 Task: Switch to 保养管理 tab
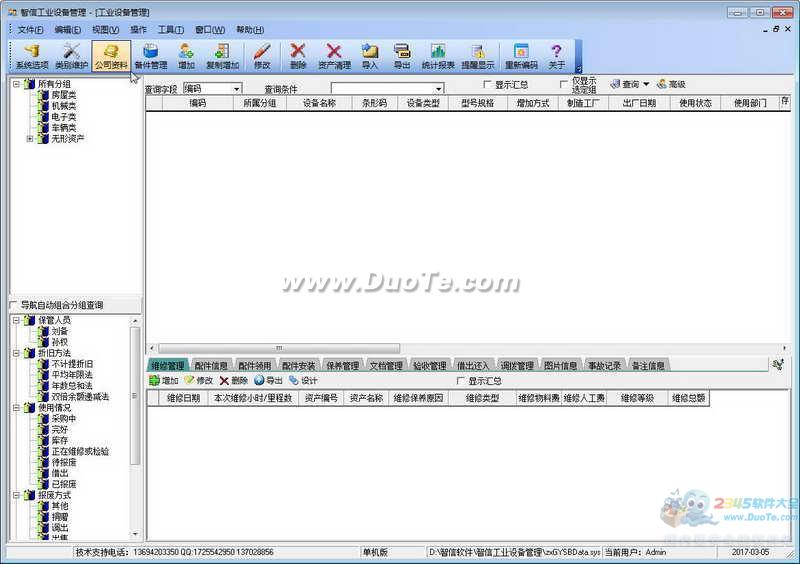[x=342, y=365]
